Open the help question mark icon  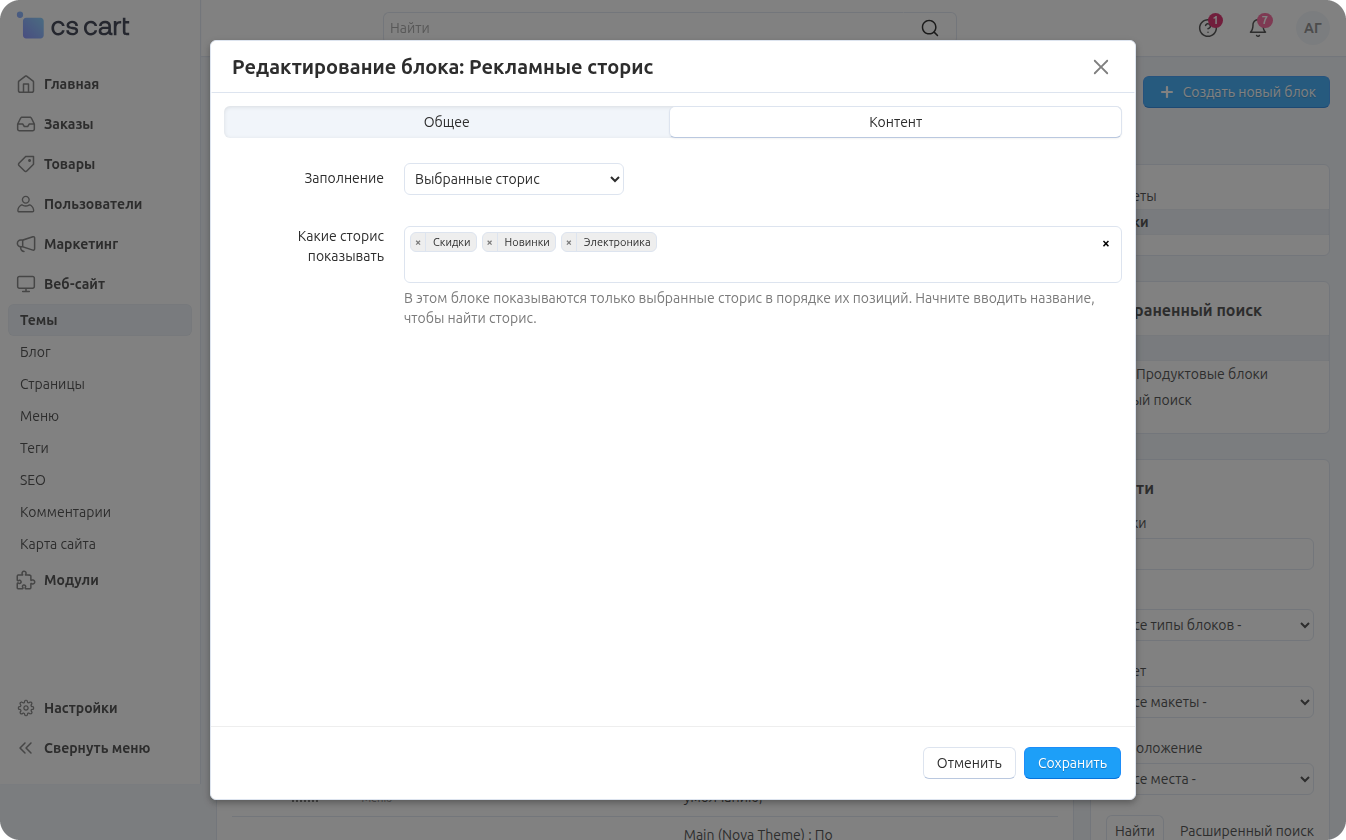1208,28
